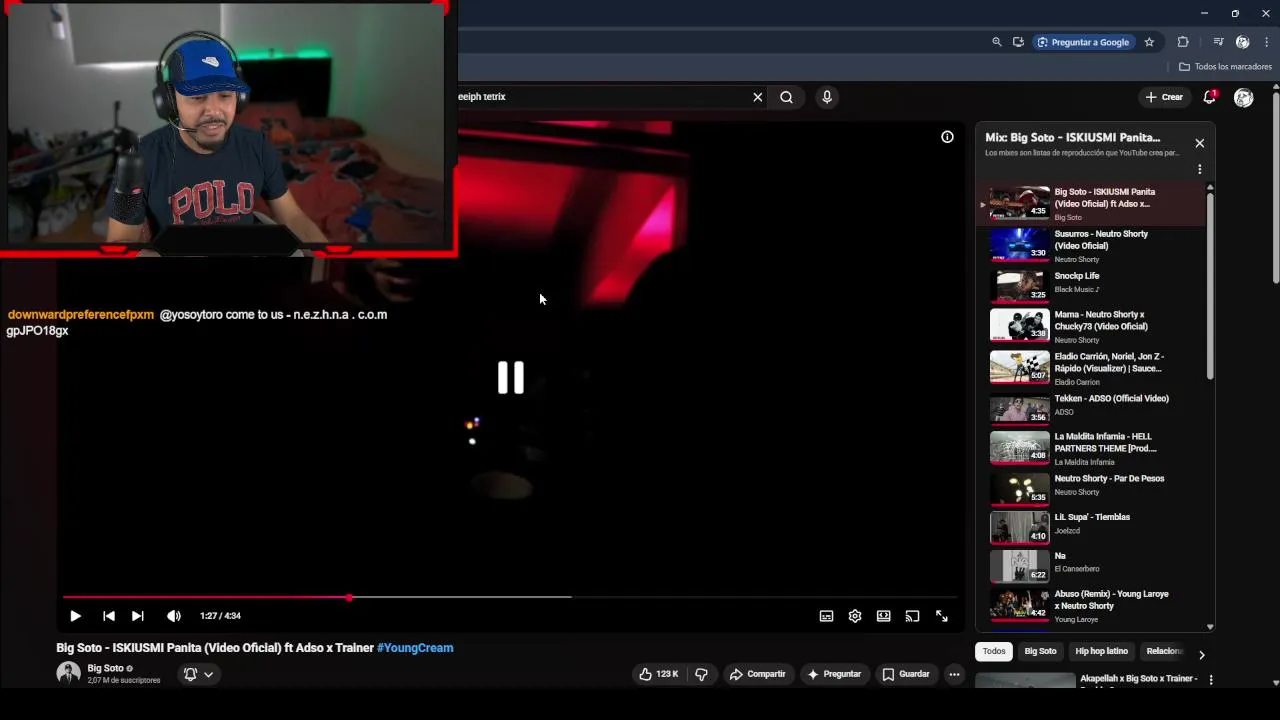Viewport: 1280px width, 720px height.
Task: Seek in the video progress bar
Action: coord(510,598)
